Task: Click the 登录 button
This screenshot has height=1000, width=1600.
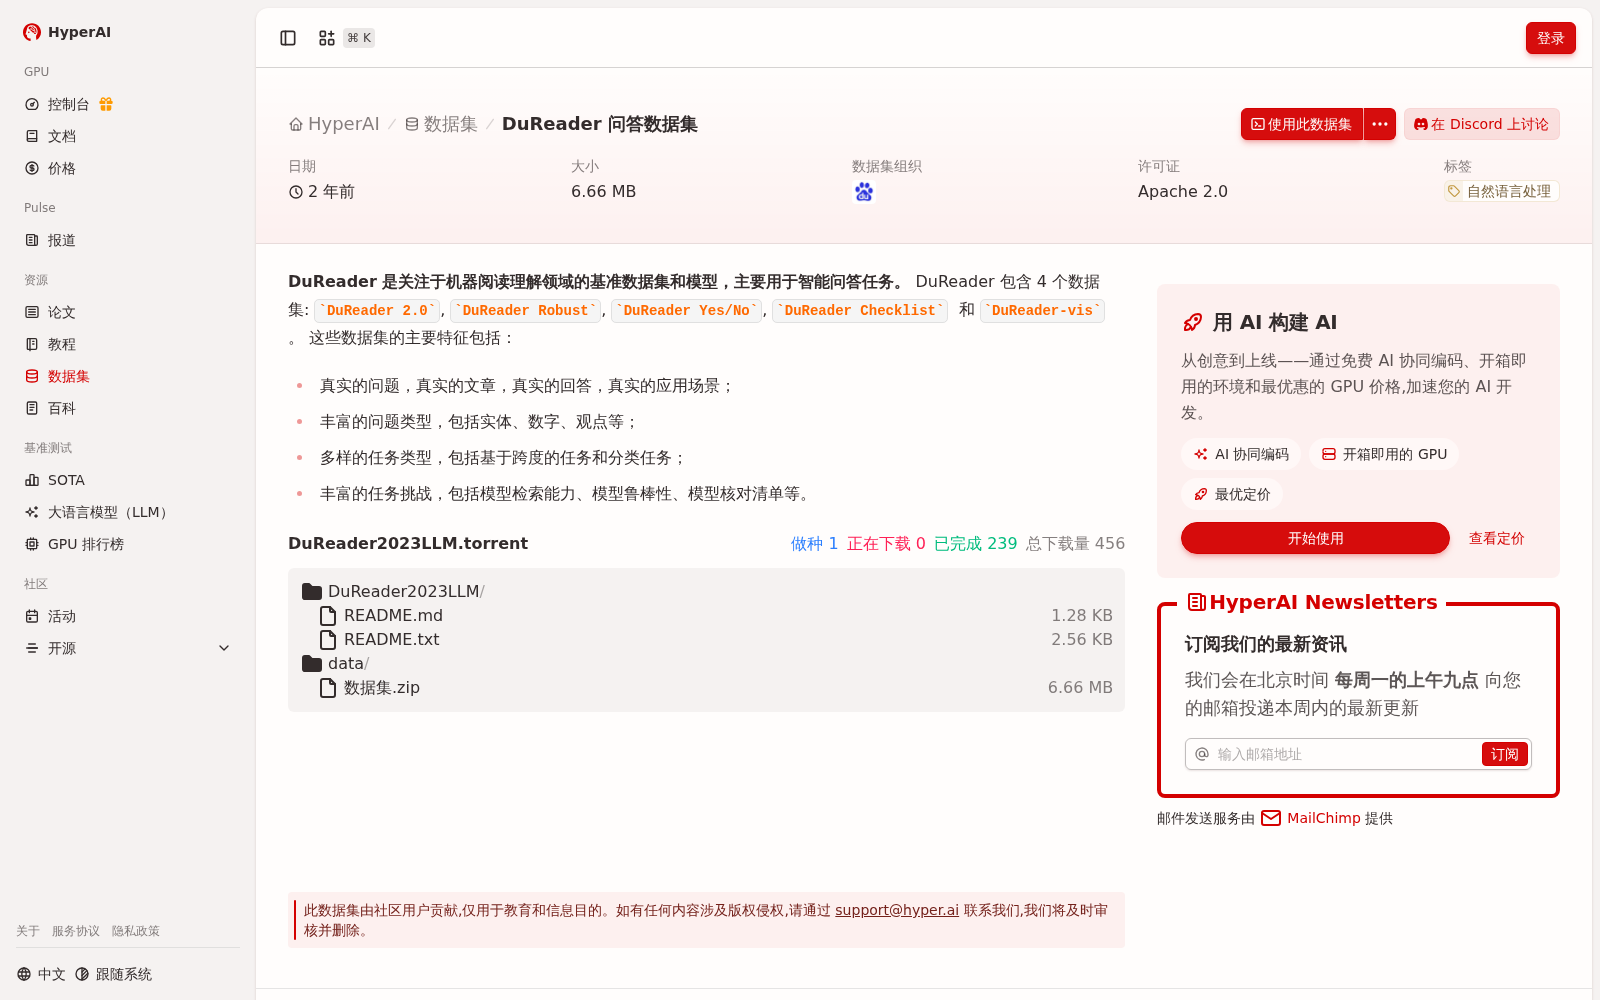Action: (x=1550, y=38)
